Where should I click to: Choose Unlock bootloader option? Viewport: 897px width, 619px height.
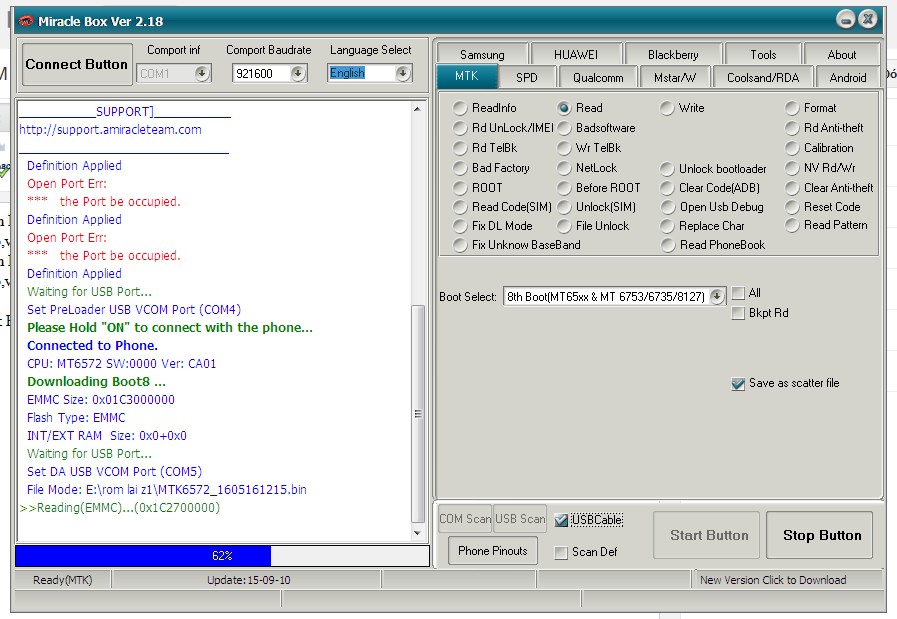tap(666, 169)
